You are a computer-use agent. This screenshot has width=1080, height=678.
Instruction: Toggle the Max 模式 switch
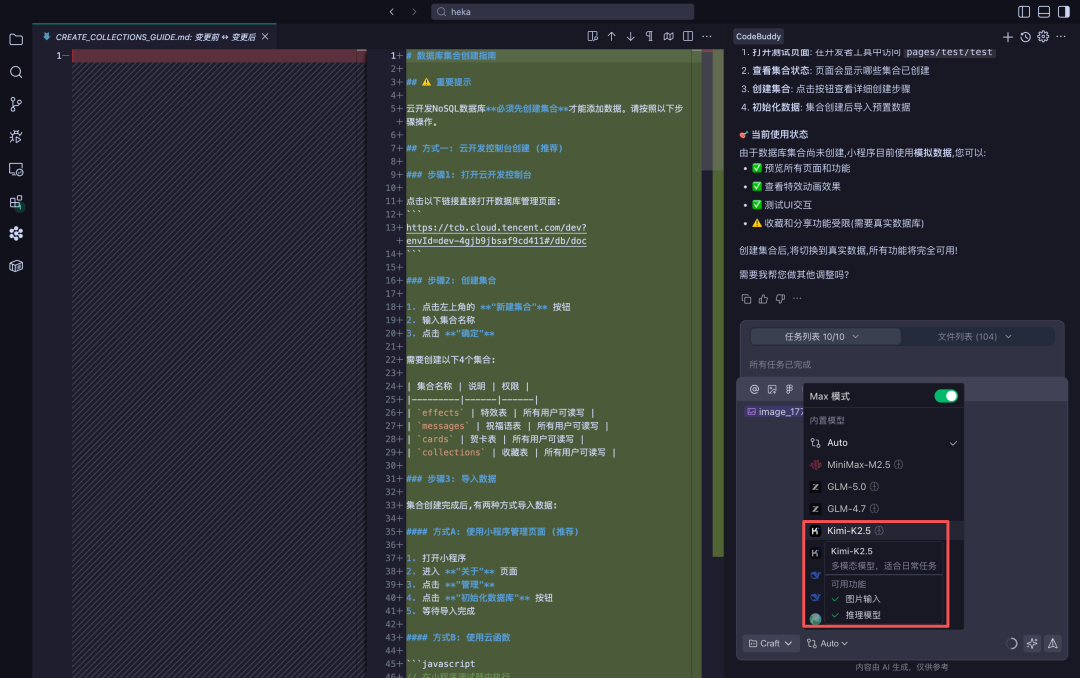(x=945, y=396)
